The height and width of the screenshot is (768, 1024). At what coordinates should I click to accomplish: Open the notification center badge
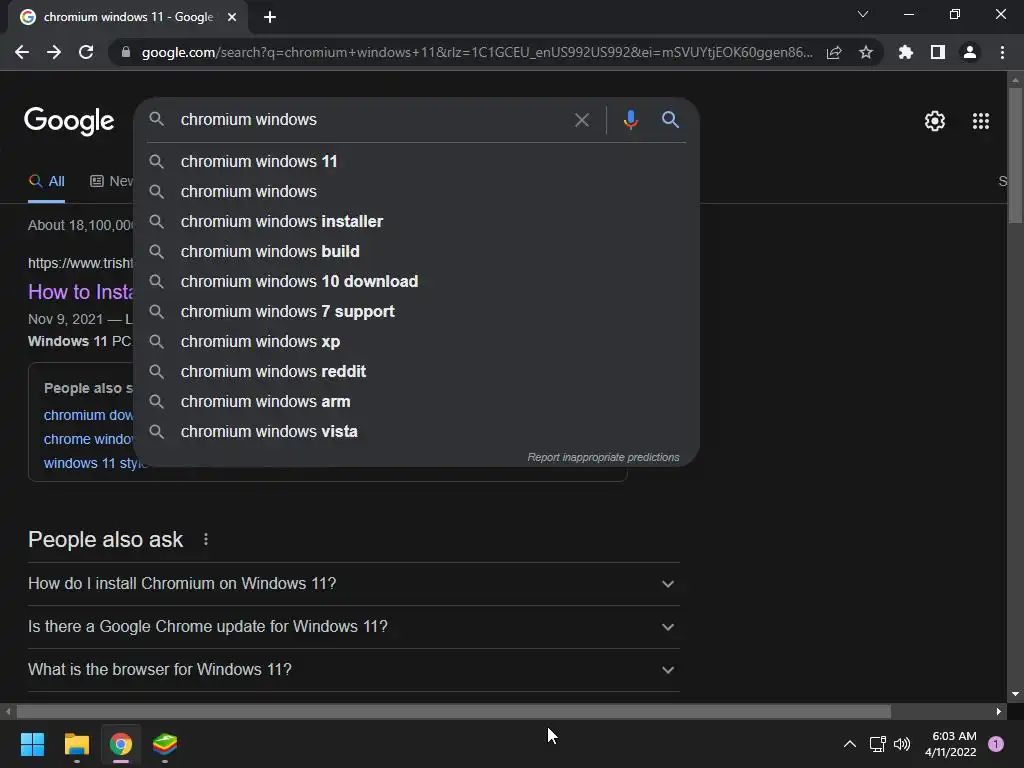point(996,744)
